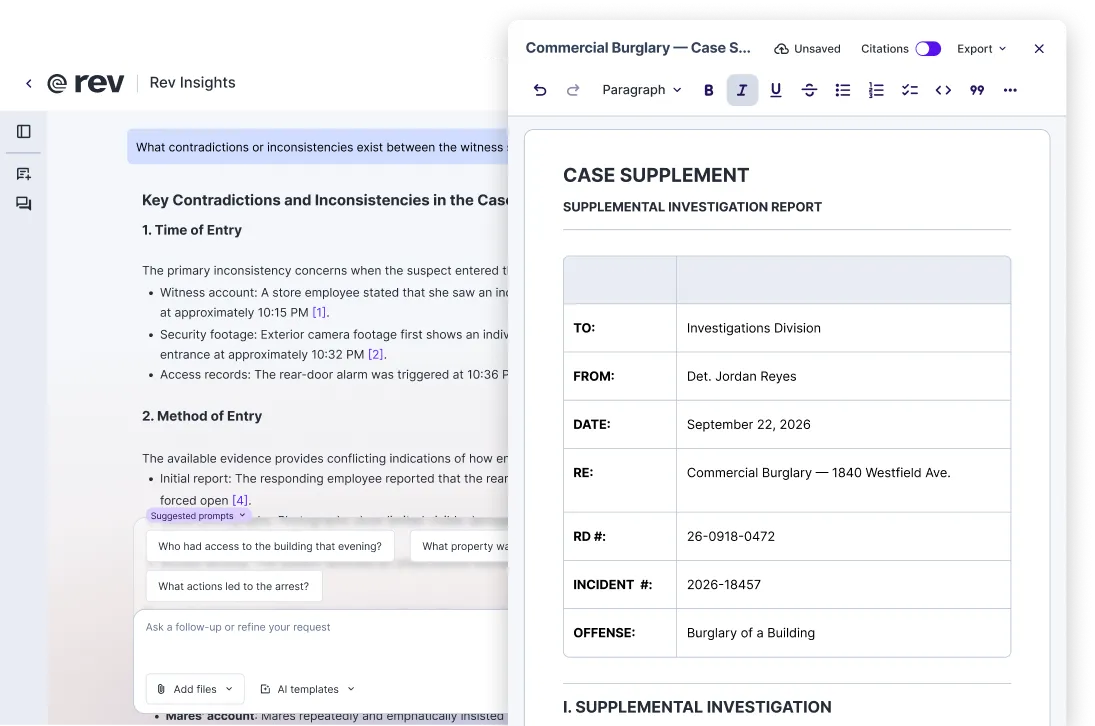1095x726 pixels.
Task: Click prompt 'Who had access to the building that evening?'
Action: tap(270, 547)
